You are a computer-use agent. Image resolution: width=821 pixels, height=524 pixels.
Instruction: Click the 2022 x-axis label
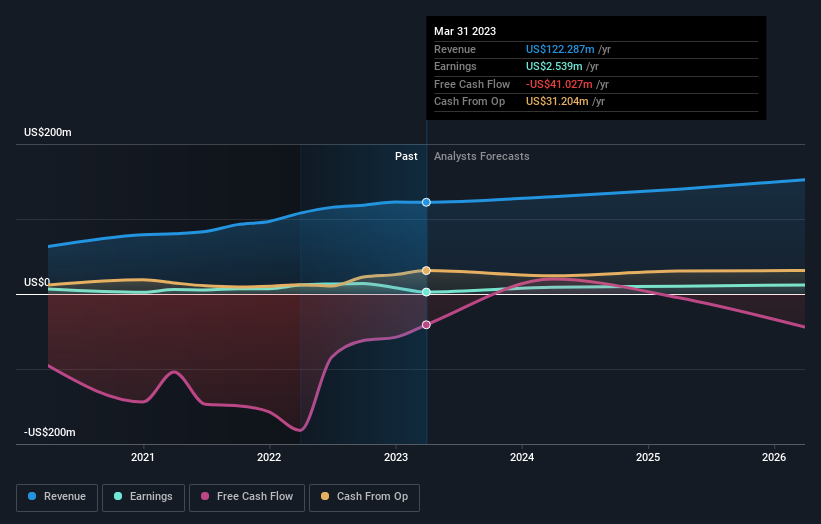point(269,457)
